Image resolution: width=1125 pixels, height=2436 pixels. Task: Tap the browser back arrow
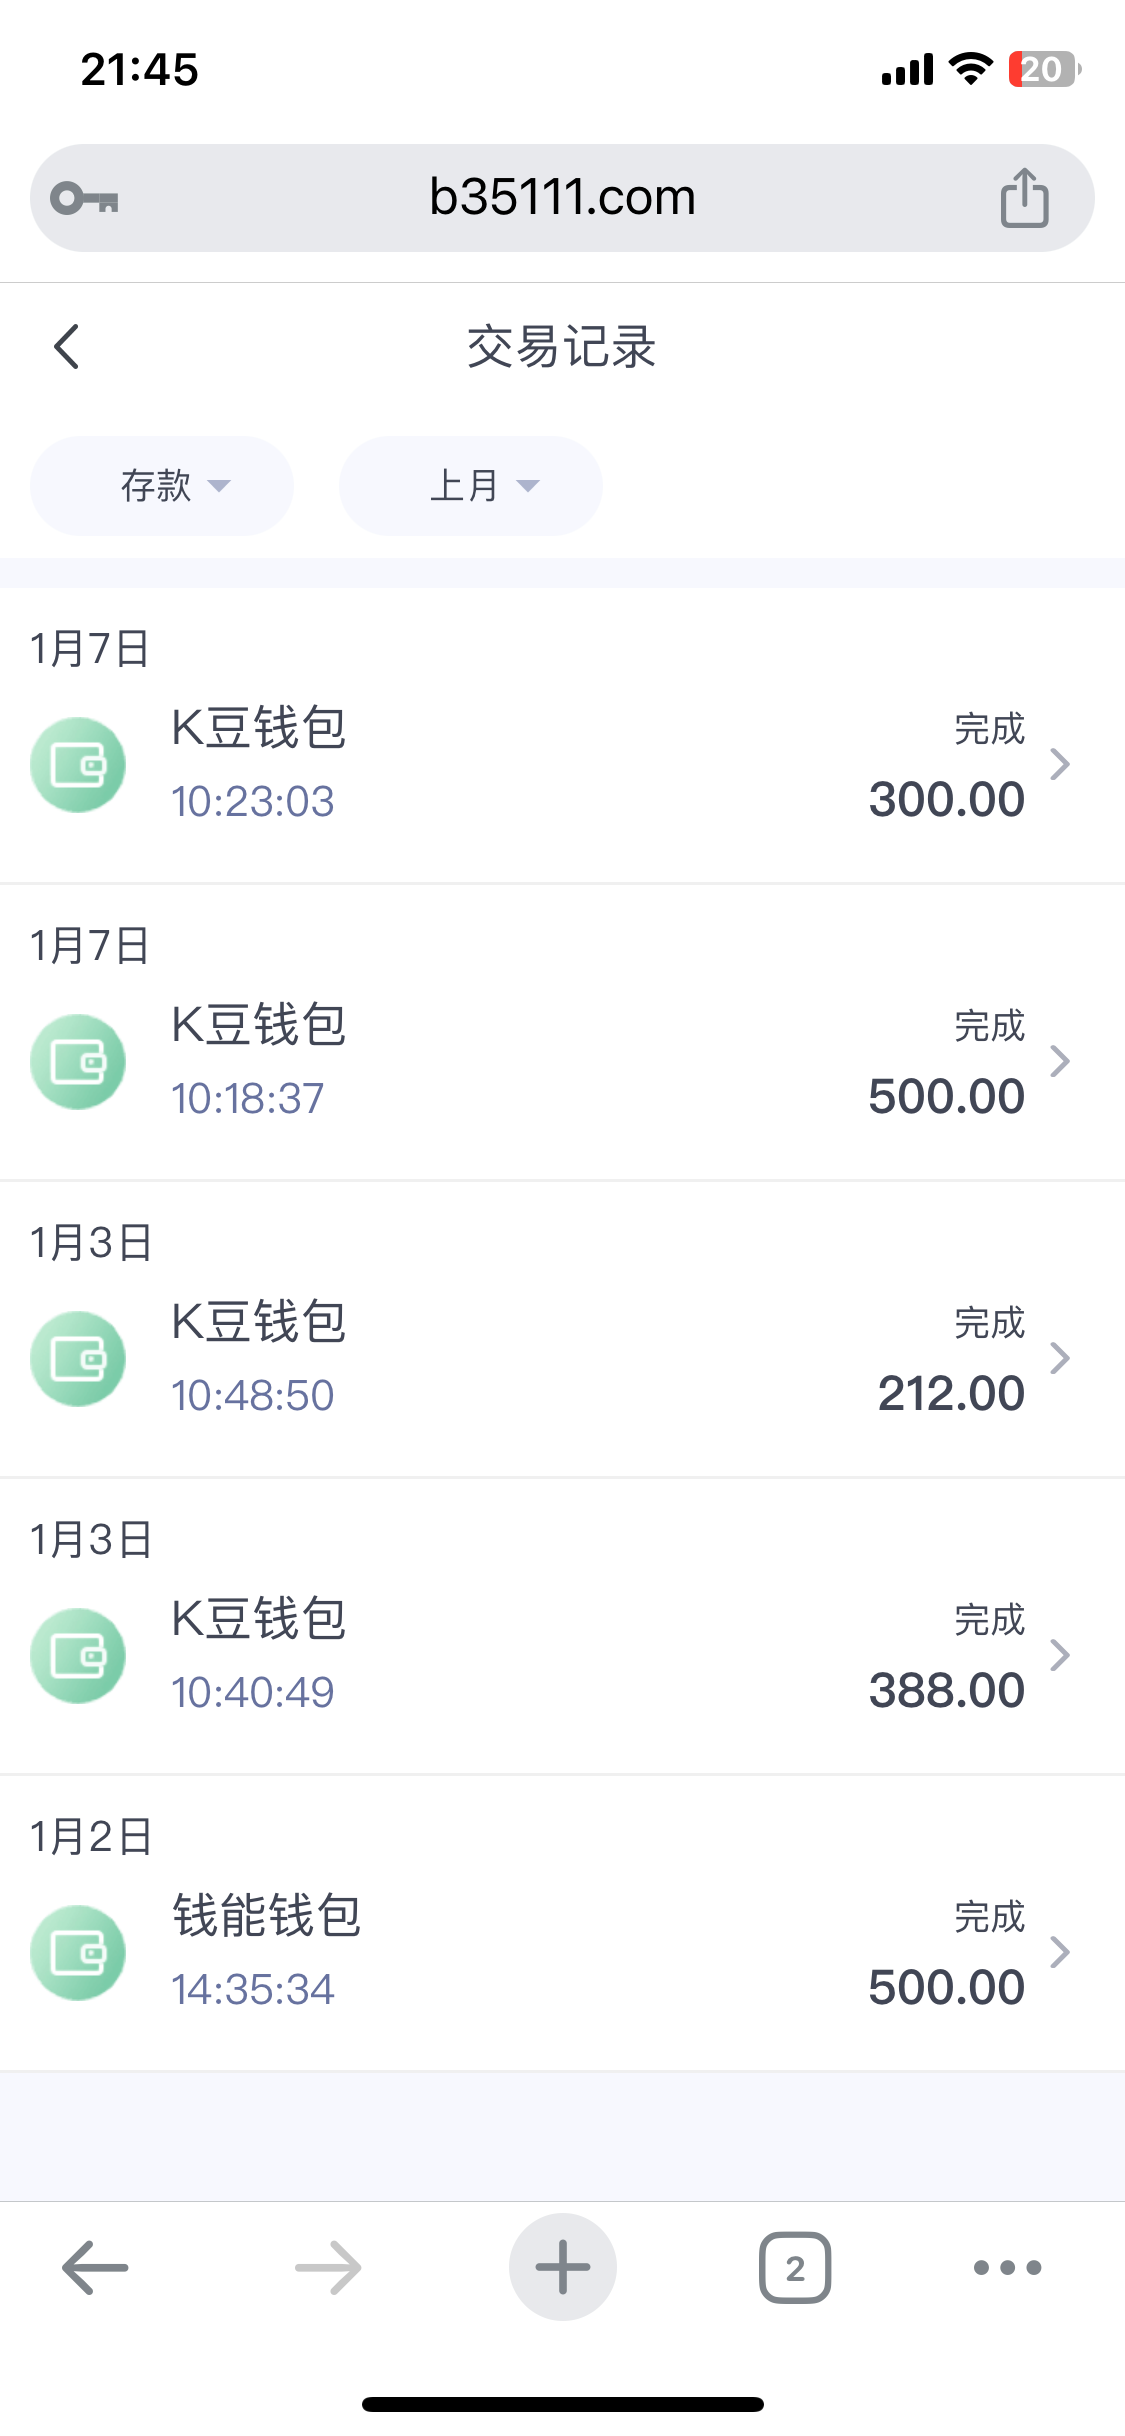click(x=95, y=2267)
